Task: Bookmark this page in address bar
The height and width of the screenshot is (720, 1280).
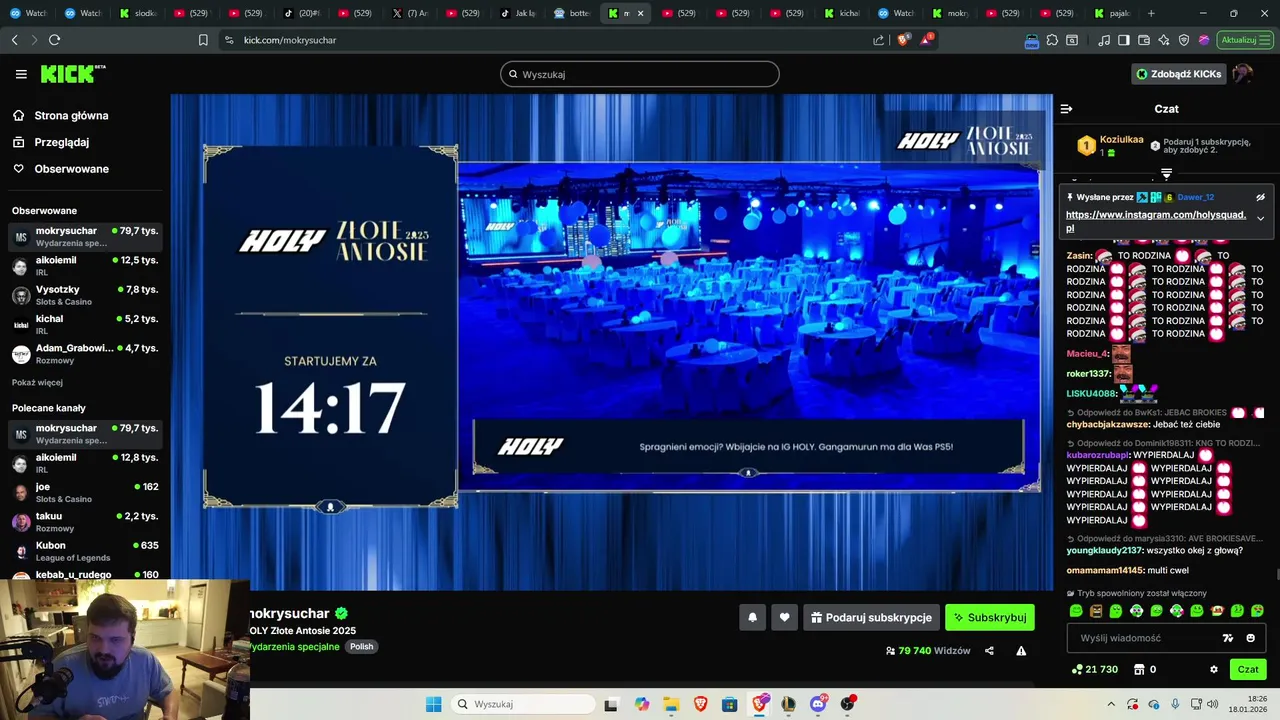Action: [203, 40]
